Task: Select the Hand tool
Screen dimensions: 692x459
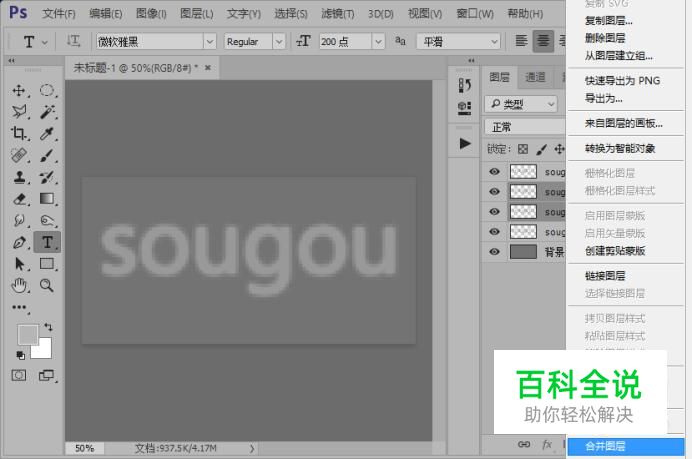Action: [19, 286]
